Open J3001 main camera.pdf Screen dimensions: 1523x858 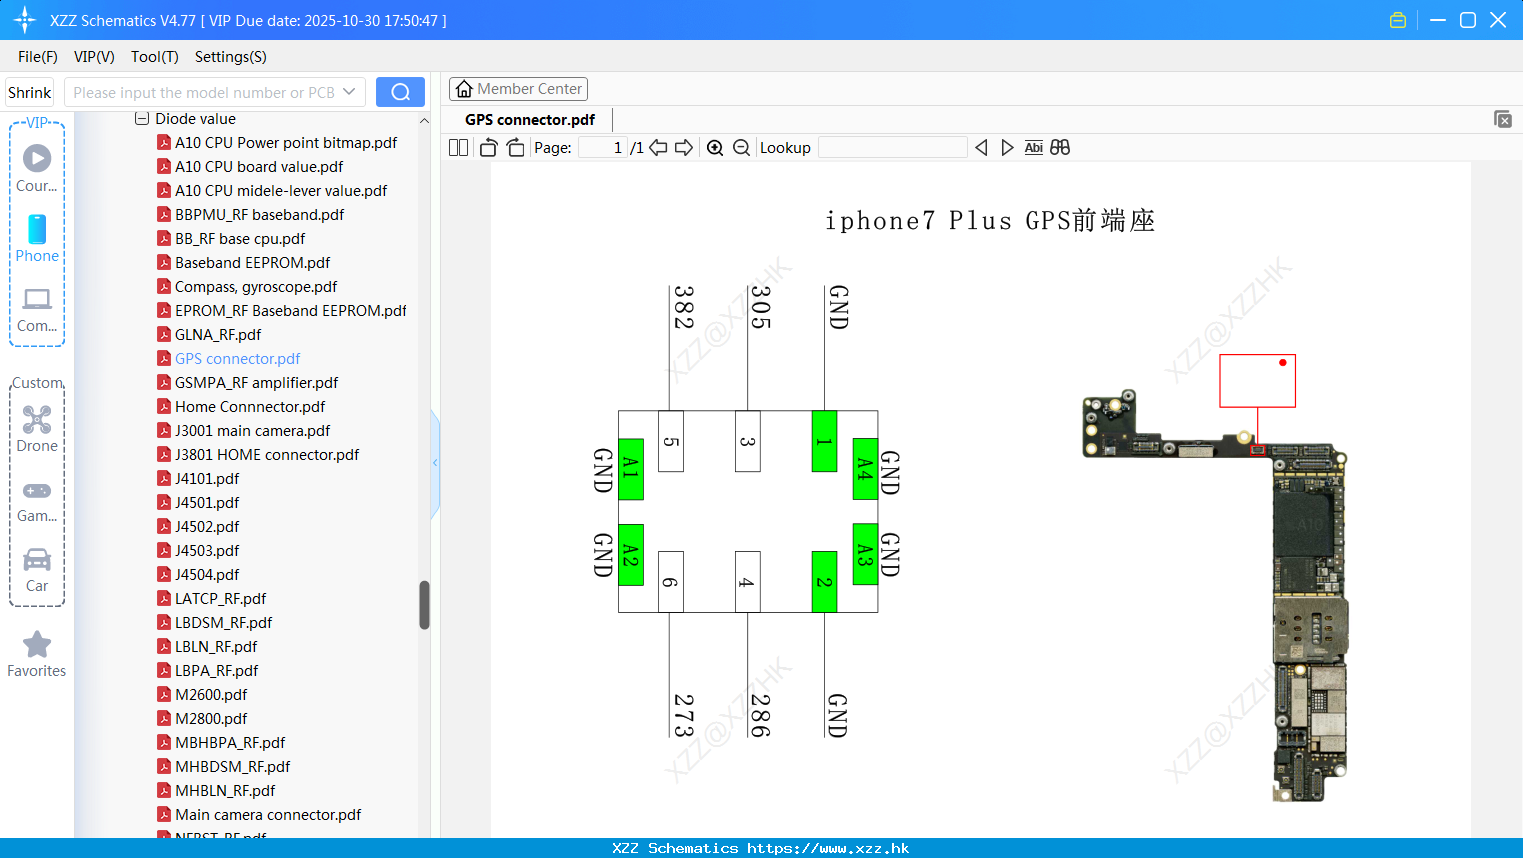pyautogui.click(x=253, y=431)
